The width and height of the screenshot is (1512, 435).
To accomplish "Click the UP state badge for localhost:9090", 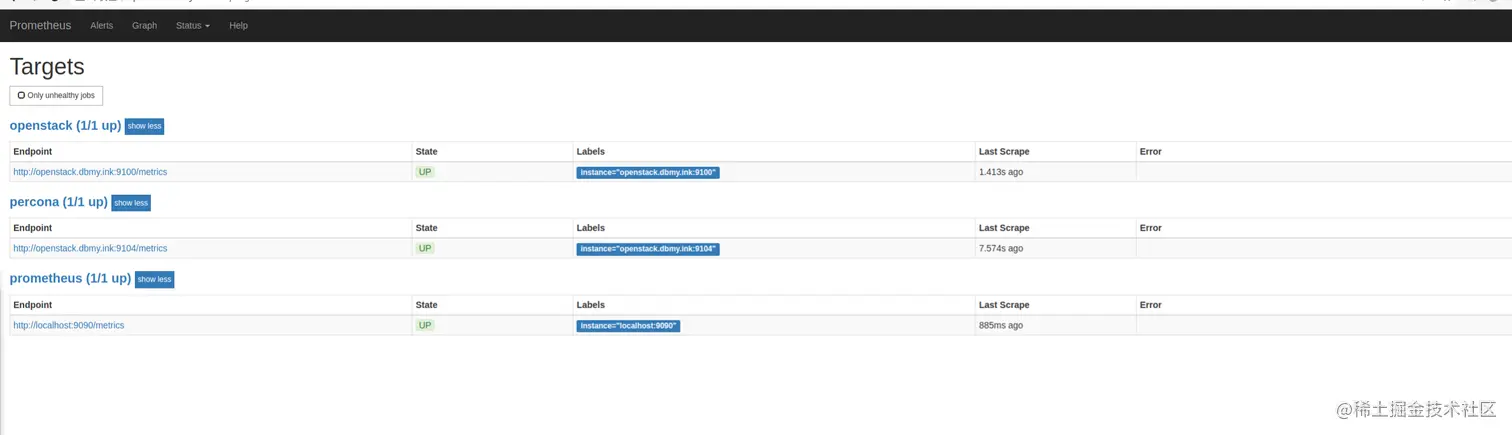I will (x=425, y=325).
